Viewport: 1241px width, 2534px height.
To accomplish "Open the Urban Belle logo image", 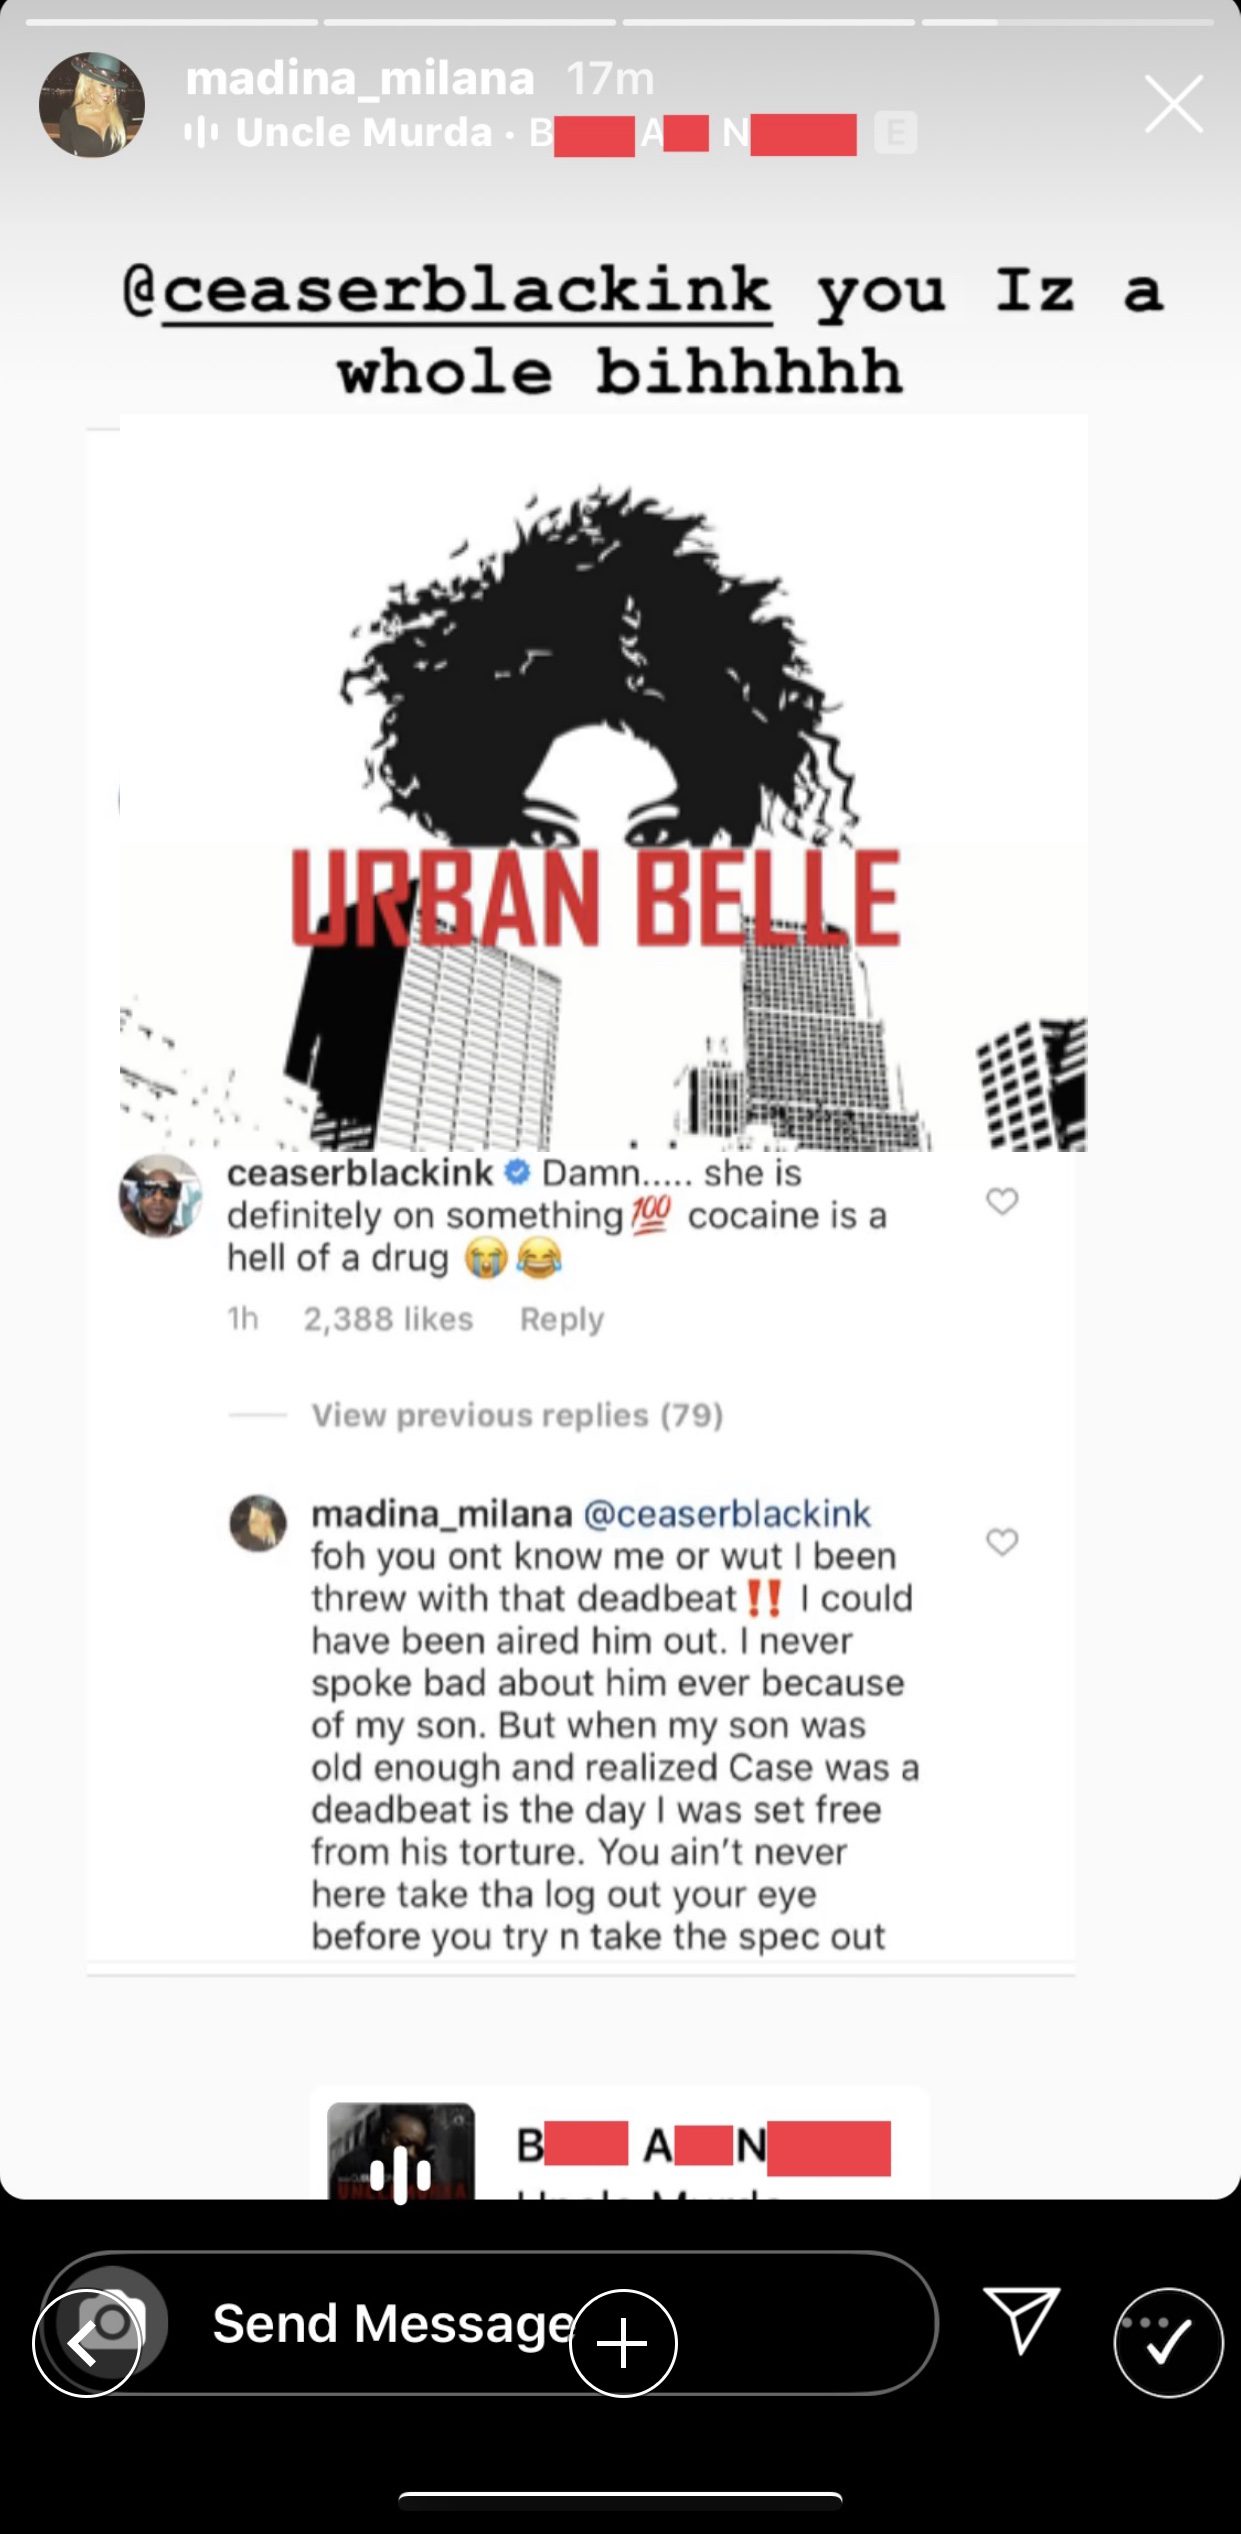I will click(x=603, y=783).
